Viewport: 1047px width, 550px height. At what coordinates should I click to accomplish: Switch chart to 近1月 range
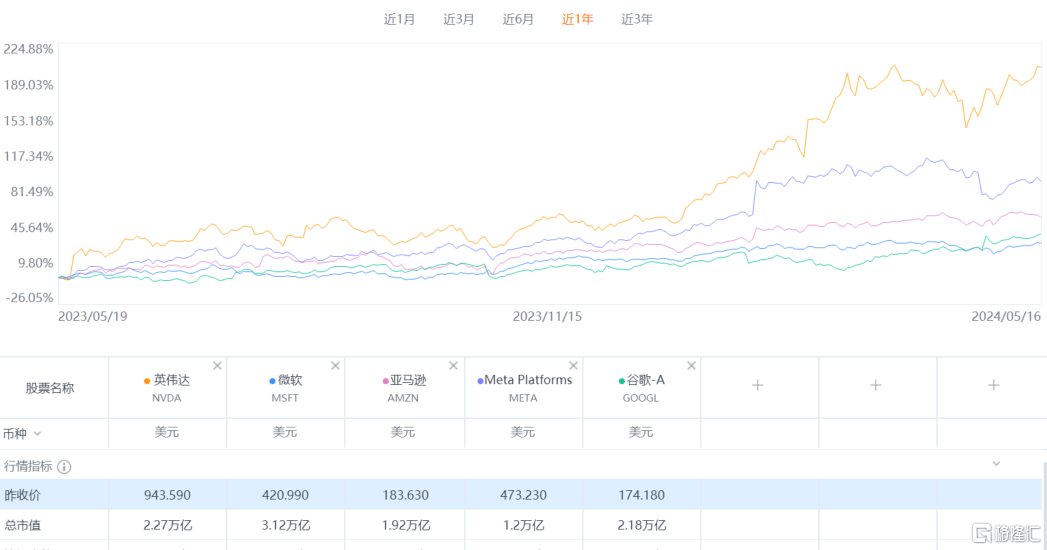399,19
